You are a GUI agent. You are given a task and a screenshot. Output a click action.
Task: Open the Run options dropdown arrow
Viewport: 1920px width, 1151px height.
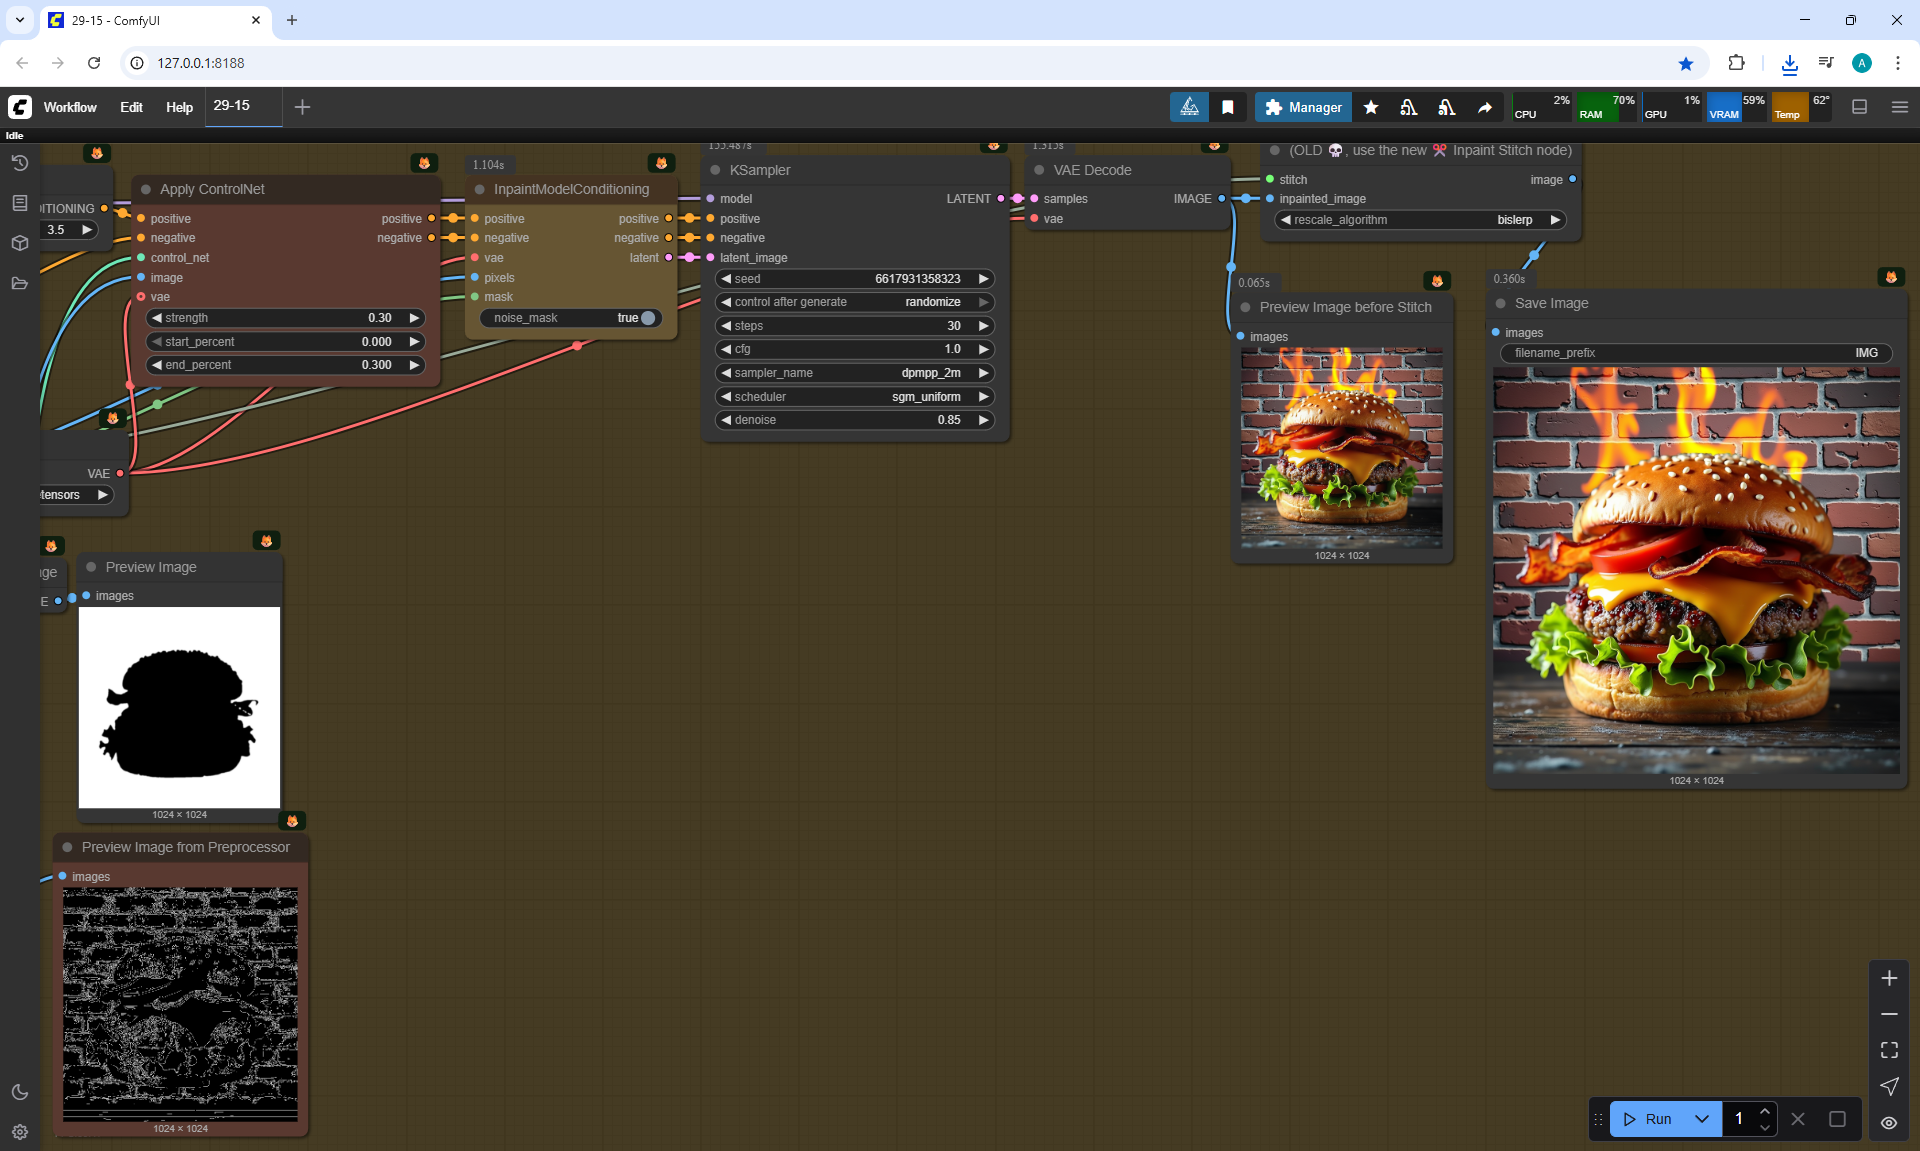click(x=1701, y=1119)
